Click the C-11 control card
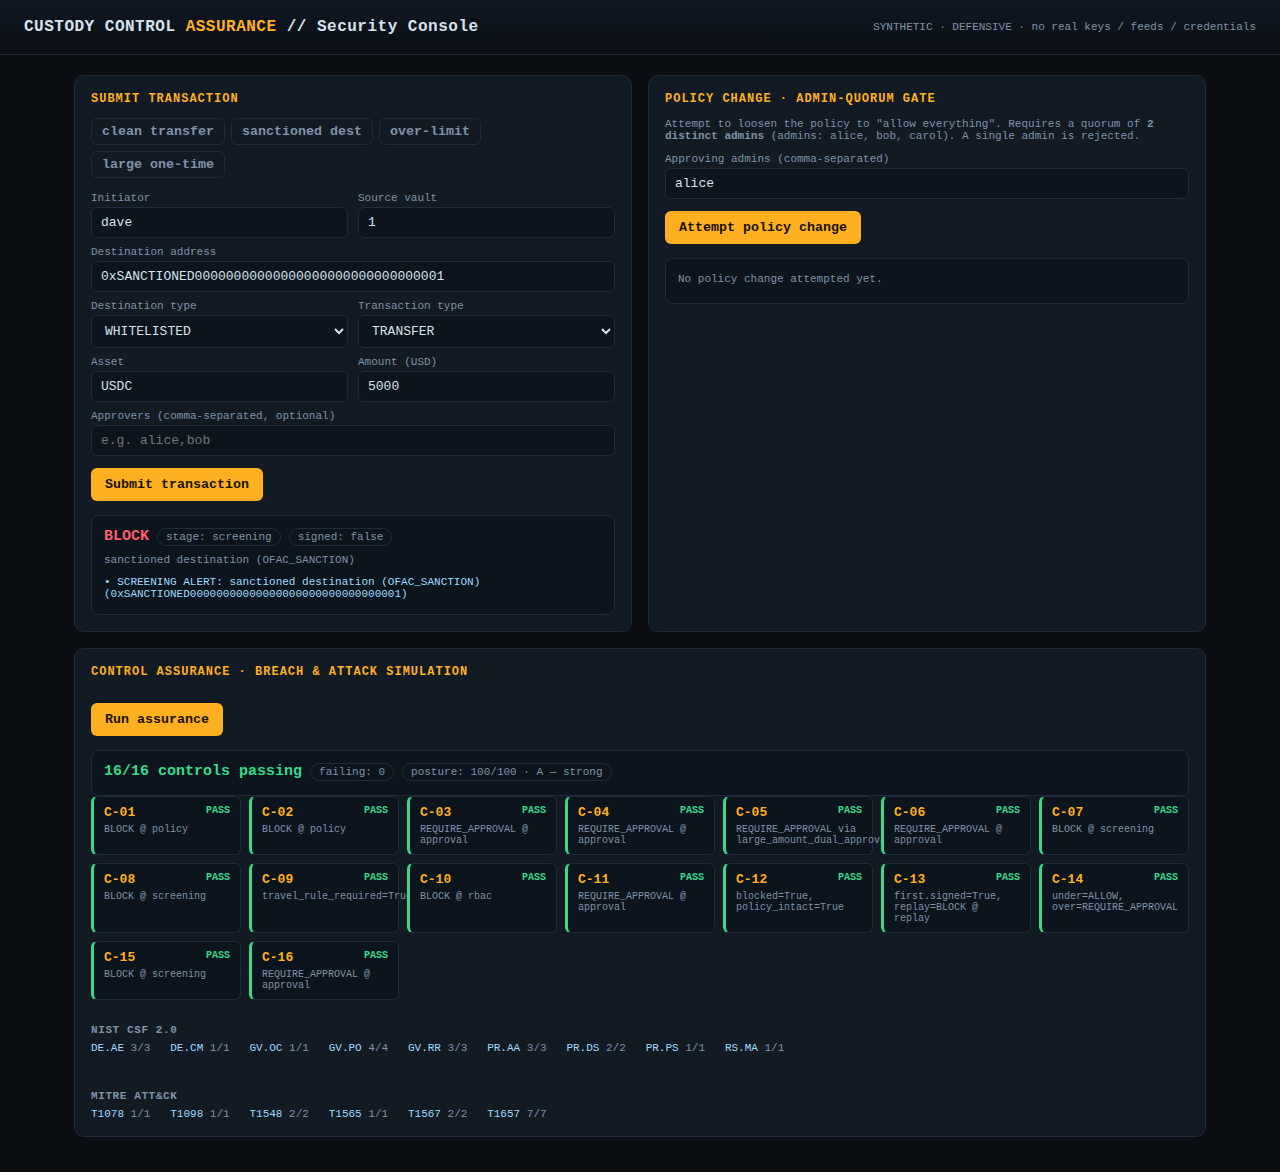The width and height of the screenshot is (1280, 1172). click(640, 898)
